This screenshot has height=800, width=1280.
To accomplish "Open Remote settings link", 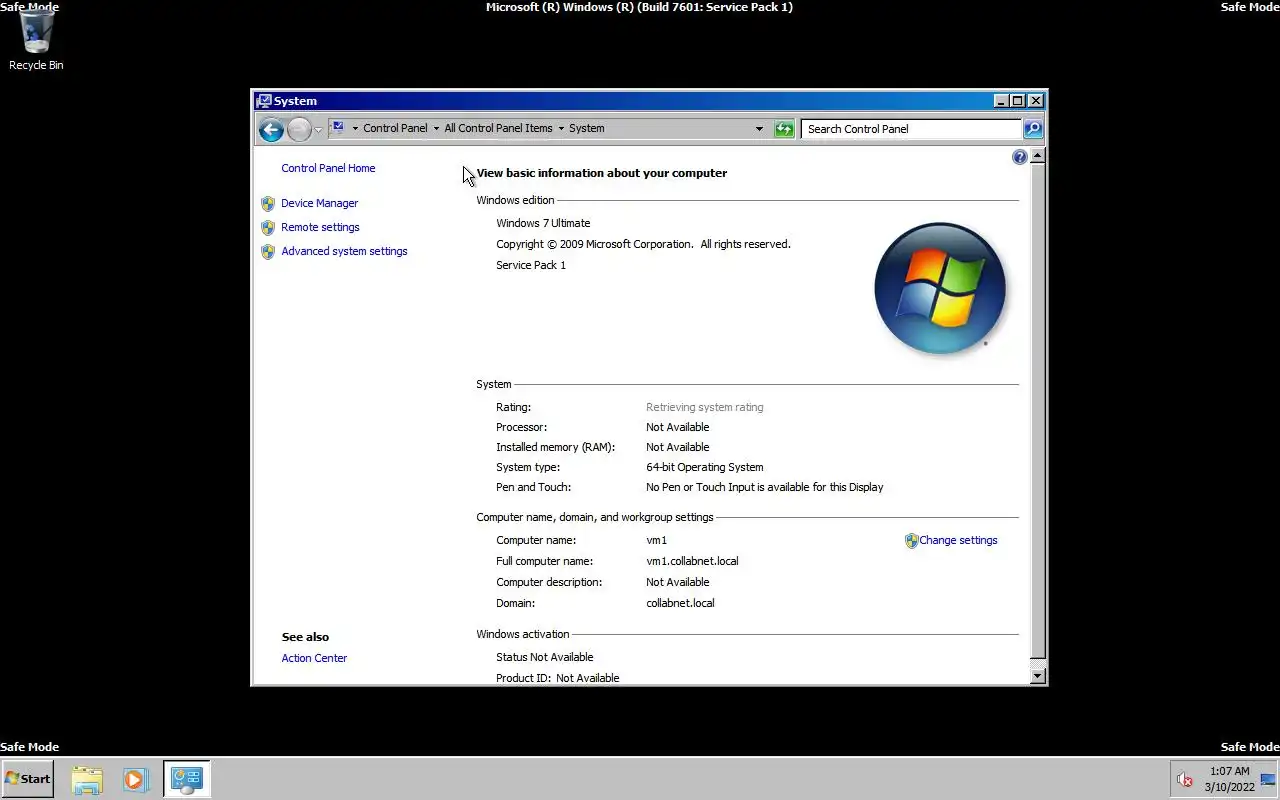I will (x=320, y=227).
